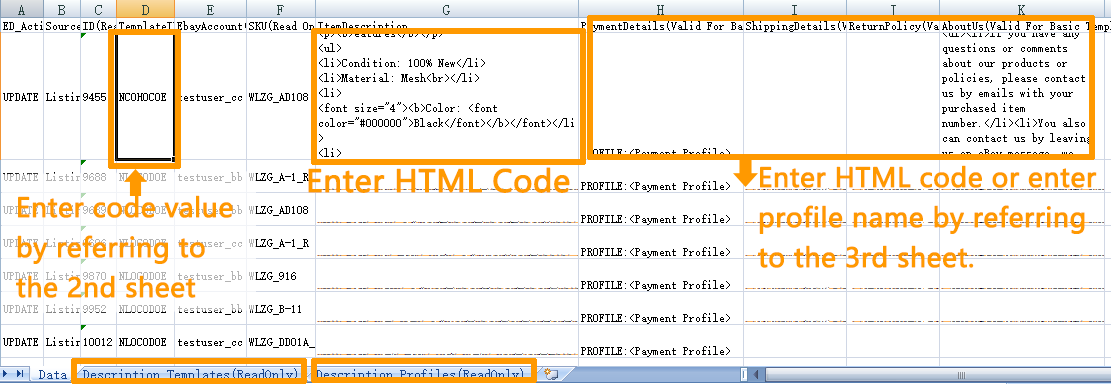Click the AboutUs HTML text cell in column K
This screenshot has width=1111, height=384.
(x=1021, y=96)
